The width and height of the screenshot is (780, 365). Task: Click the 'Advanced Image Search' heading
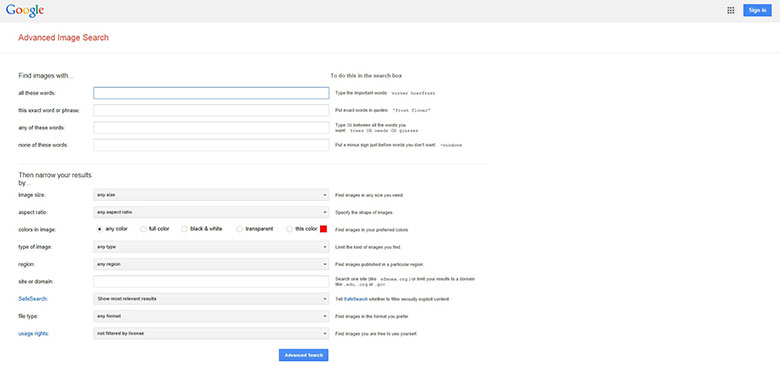(63, 37)
